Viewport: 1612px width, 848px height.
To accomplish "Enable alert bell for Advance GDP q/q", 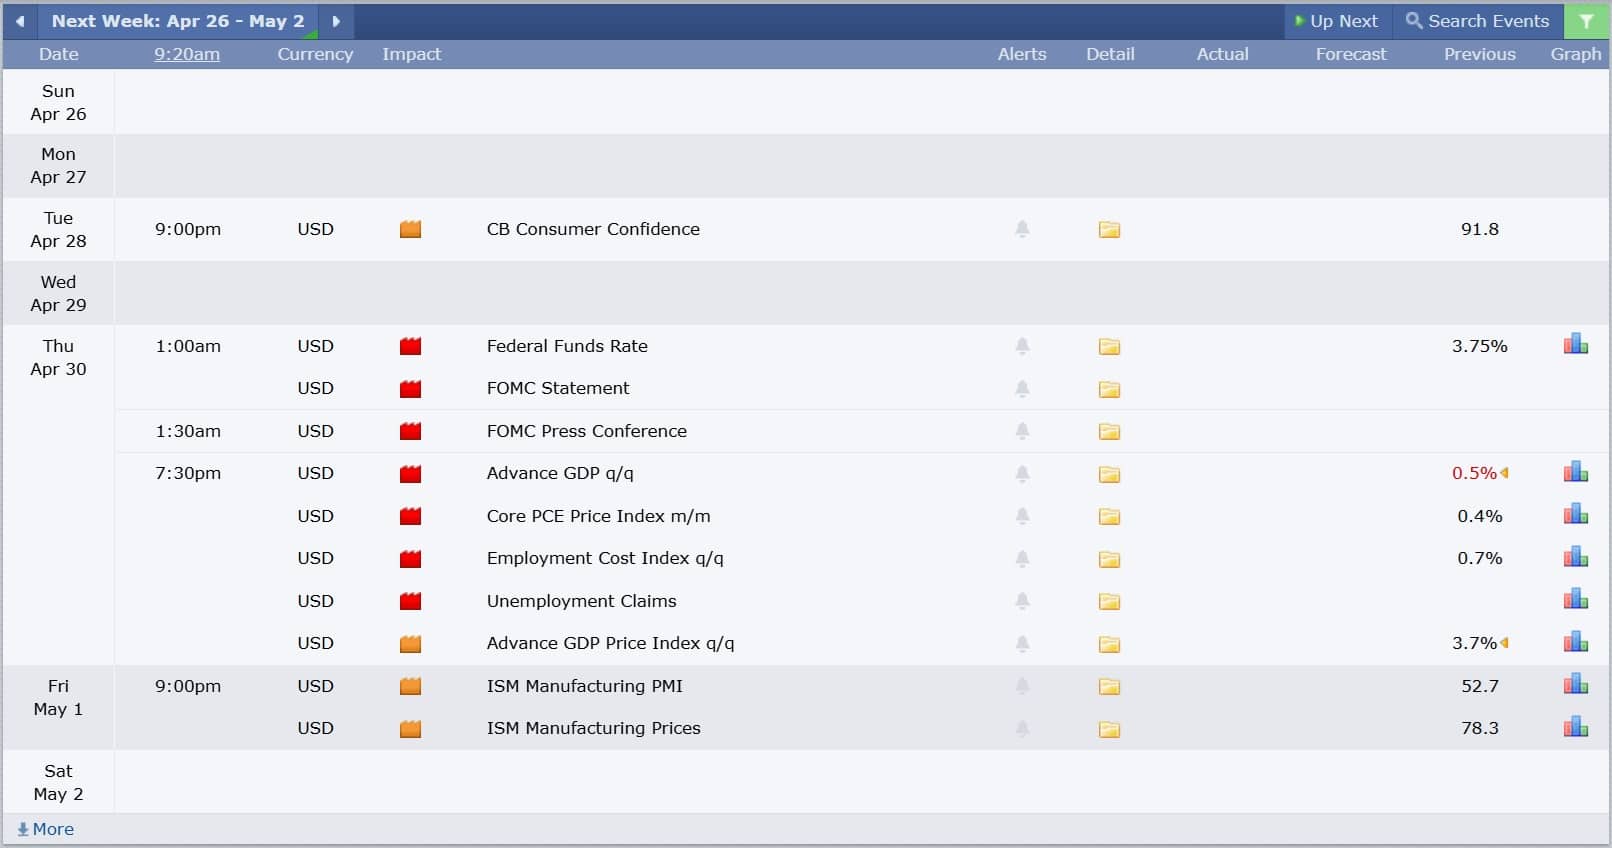I will pos(1022,473).
